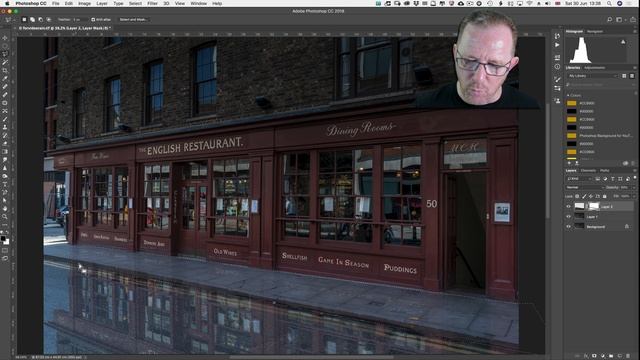Viewport: 640px width, 360px height.
Task: Open the Photoshop search icon in options bar
Action: pyautogui.click(x=609, y=20)
